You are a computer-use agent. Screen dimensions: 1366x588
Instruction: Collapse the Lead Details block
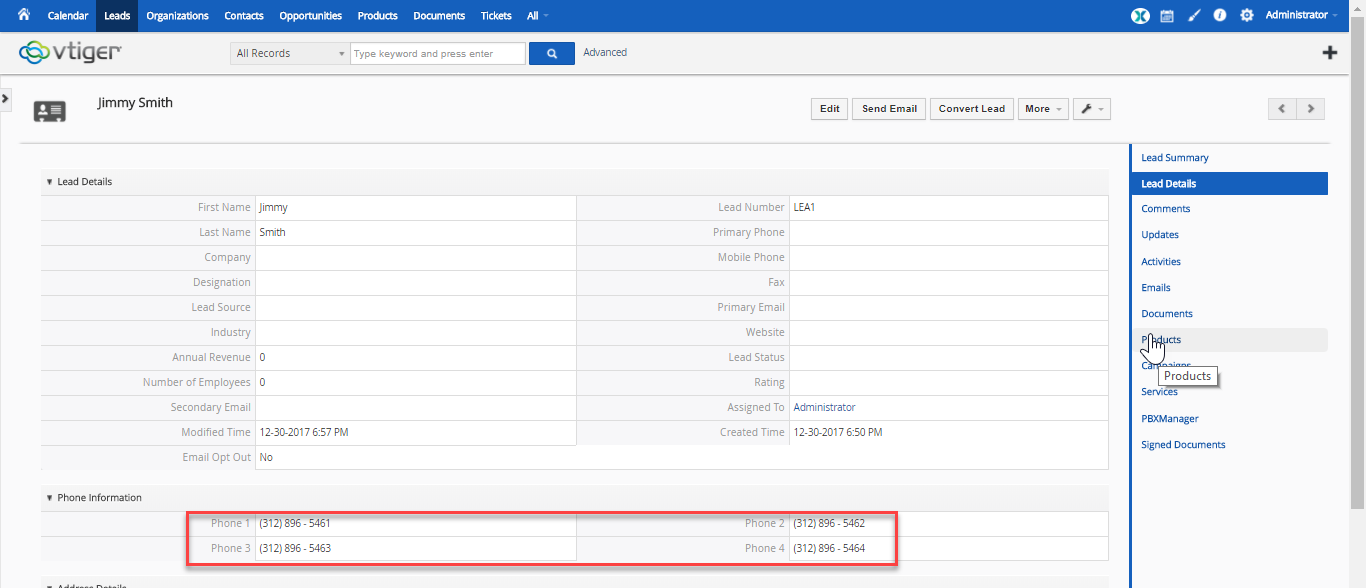coord(50,182)
